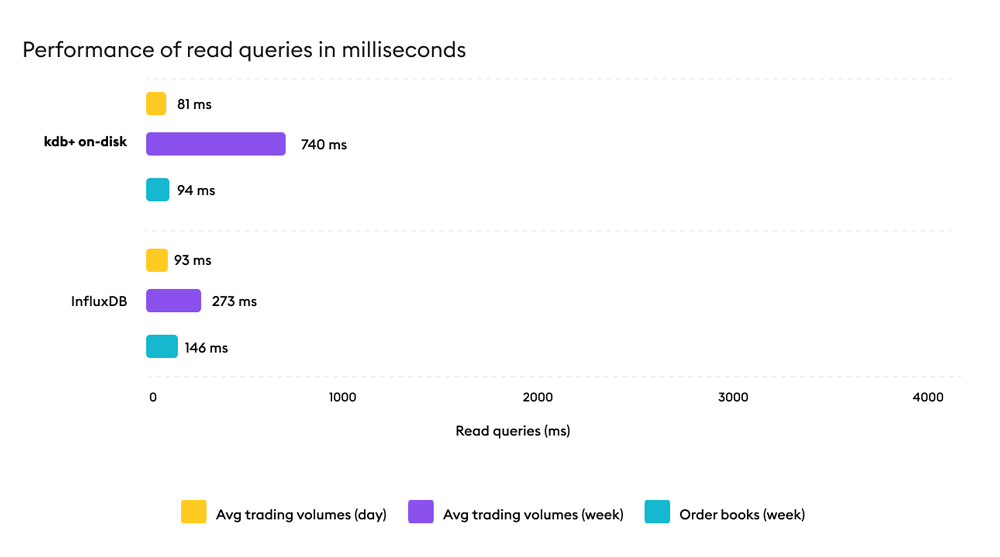
Task: Click the 'kdb+ on-disk' category label
Action: [85, 142]
